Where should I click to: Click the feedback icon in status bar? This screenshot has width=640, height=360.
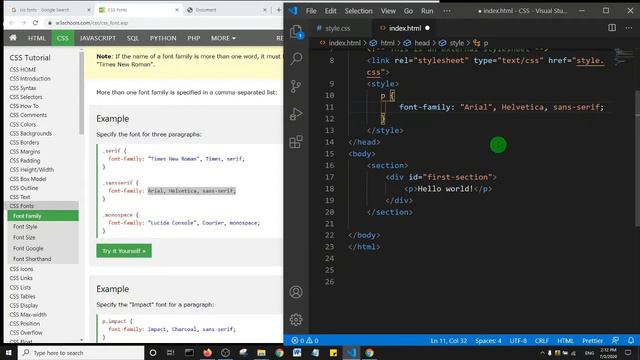tap(616, 340)
